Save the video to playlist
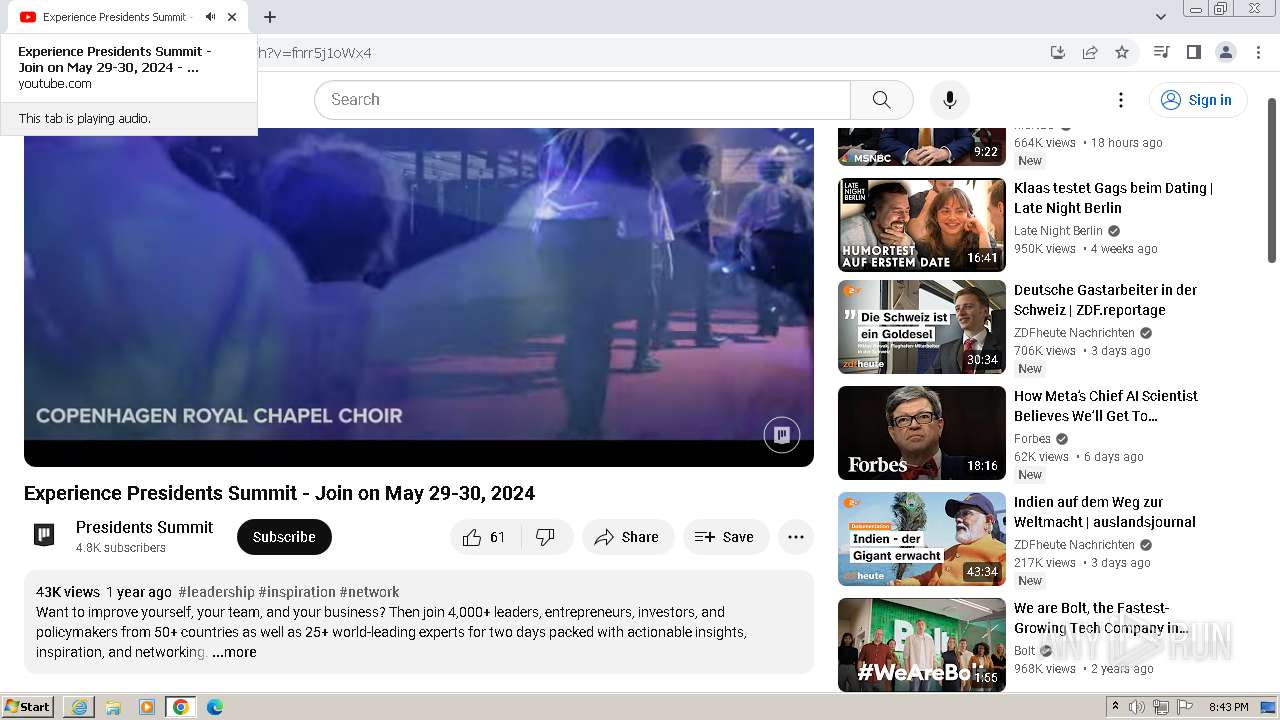Screen dimensions: 1280x720 (x=726, y=537)
